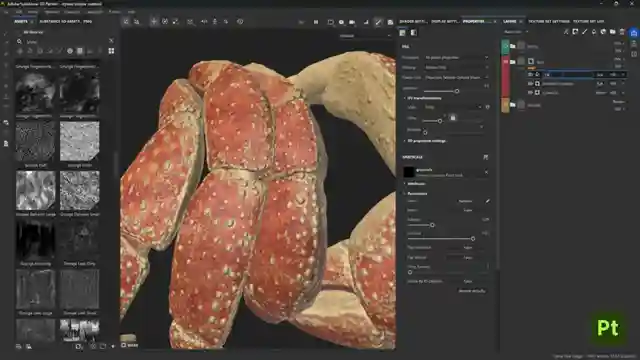
Task: Create a new folder in the Layers panel
Action: [613, 32]
